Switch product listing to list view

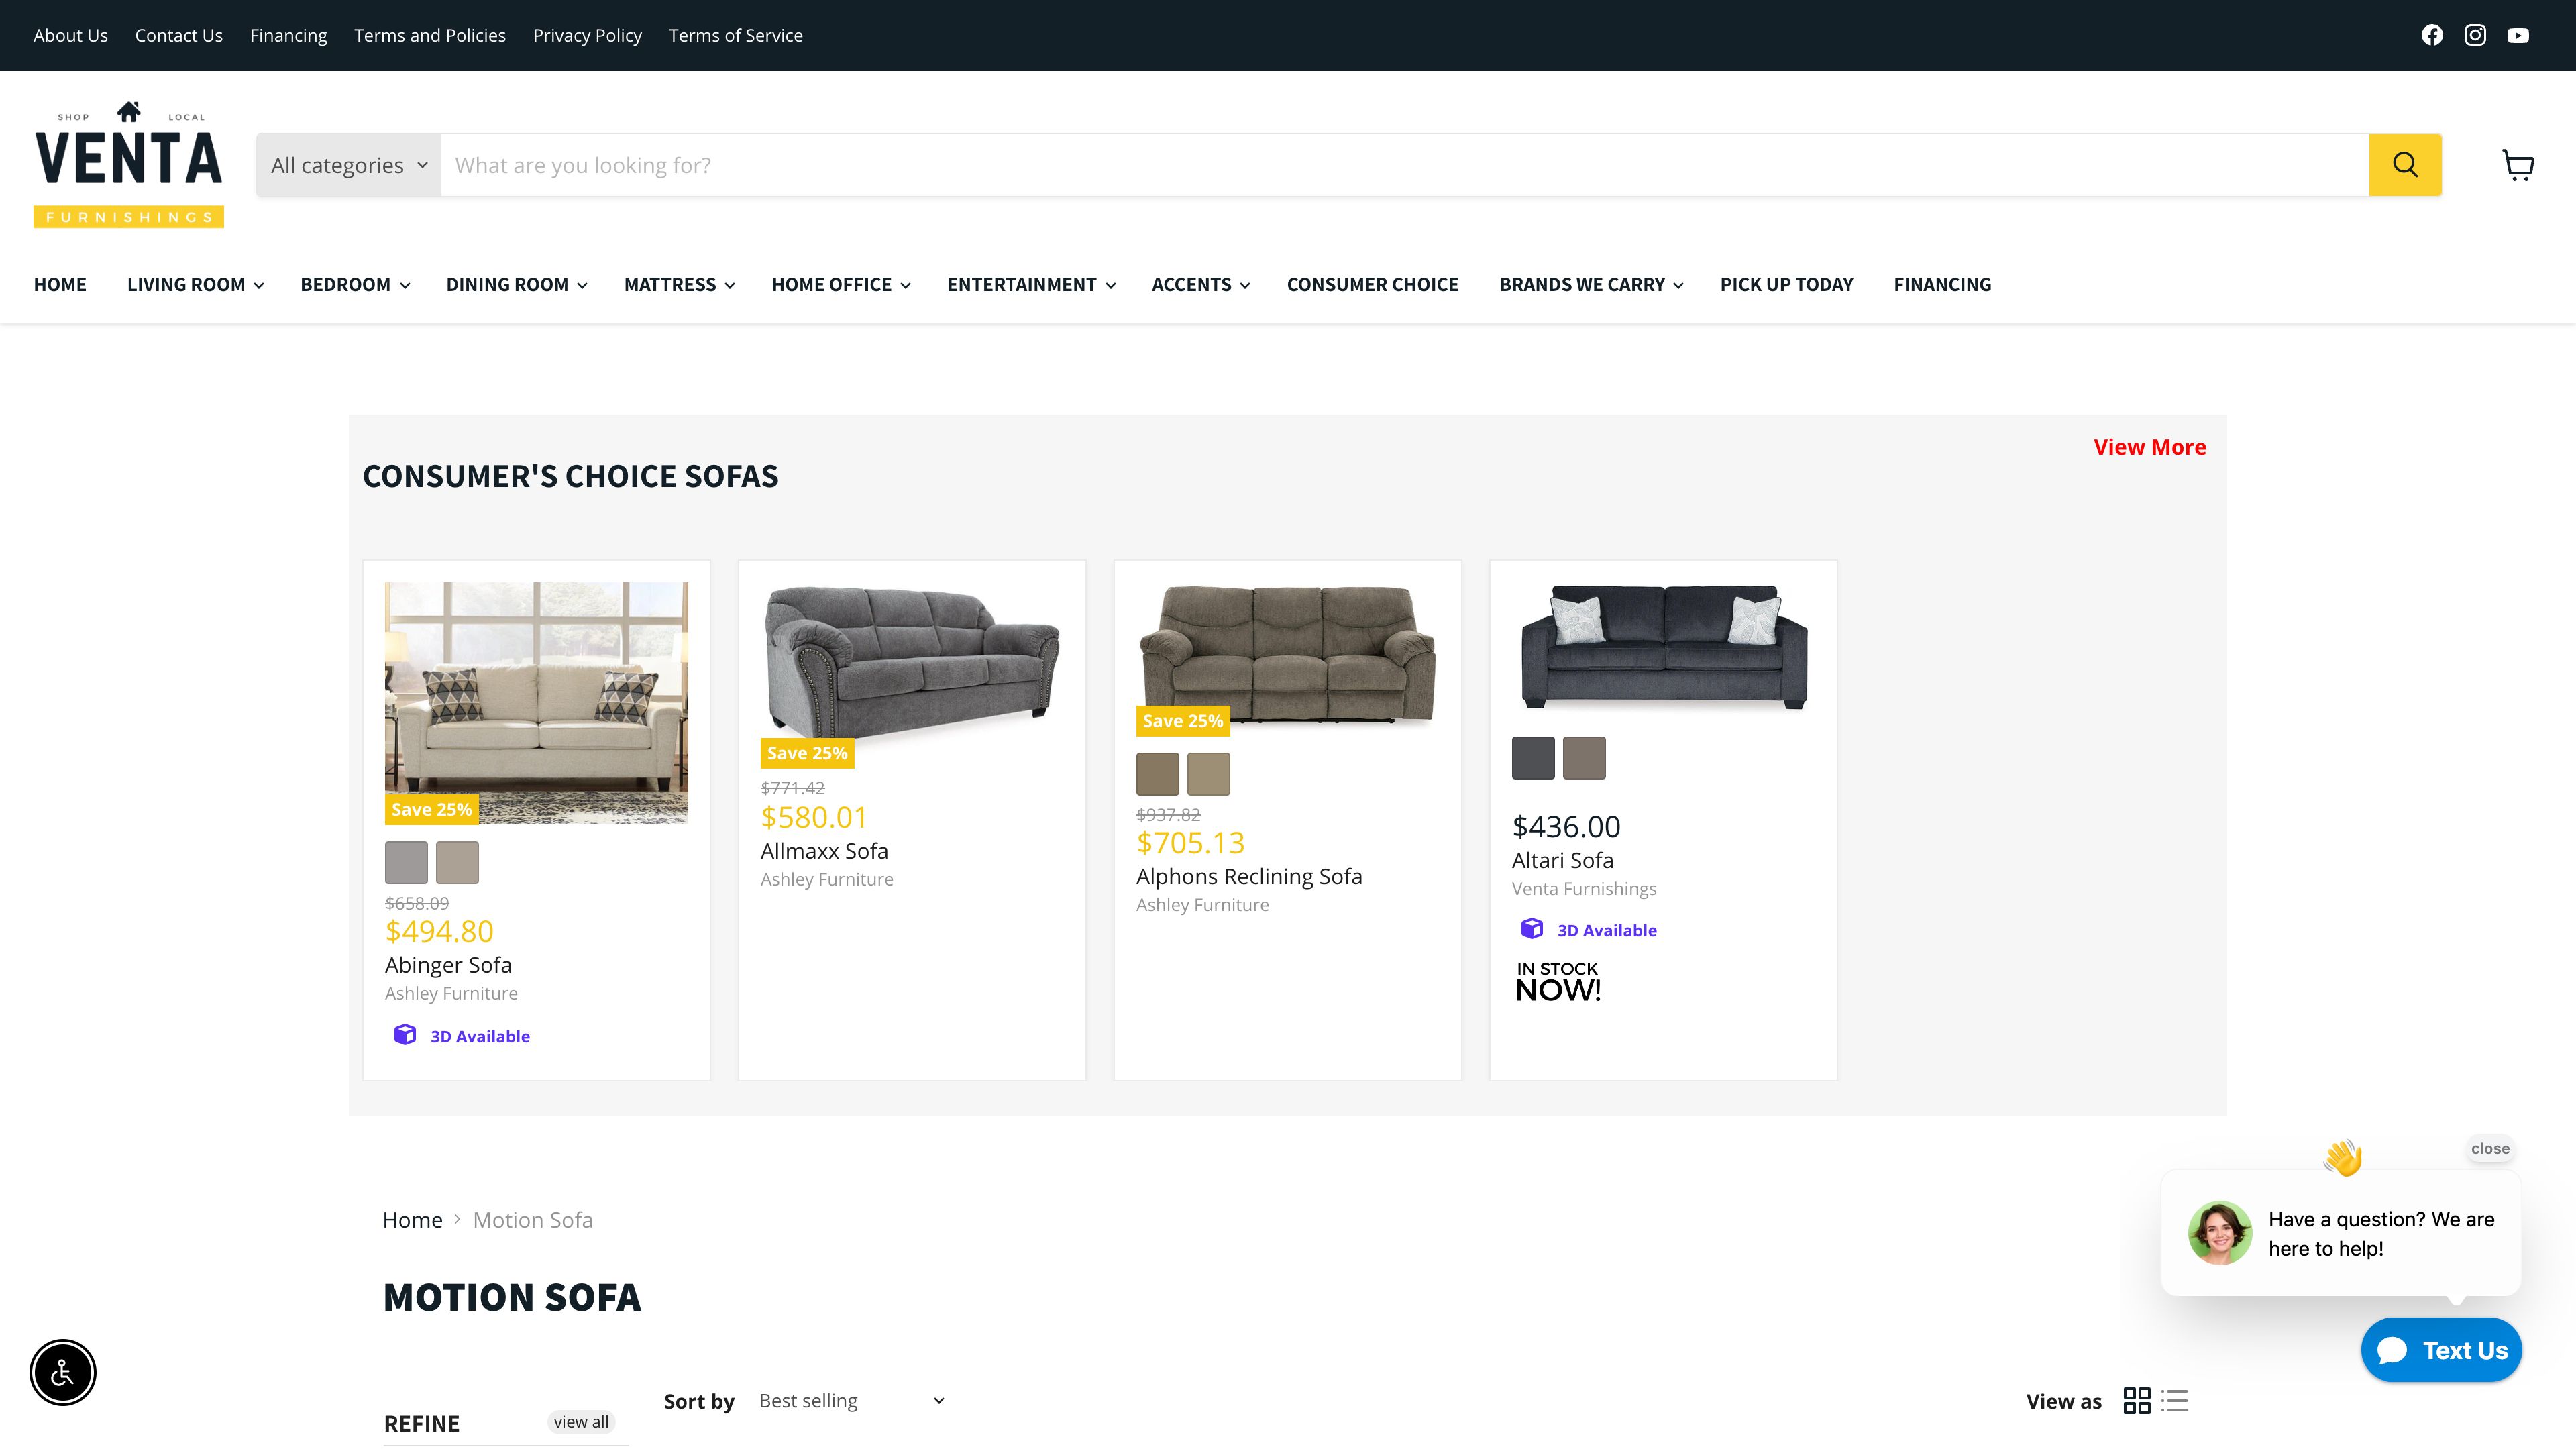(2174, 1400)
